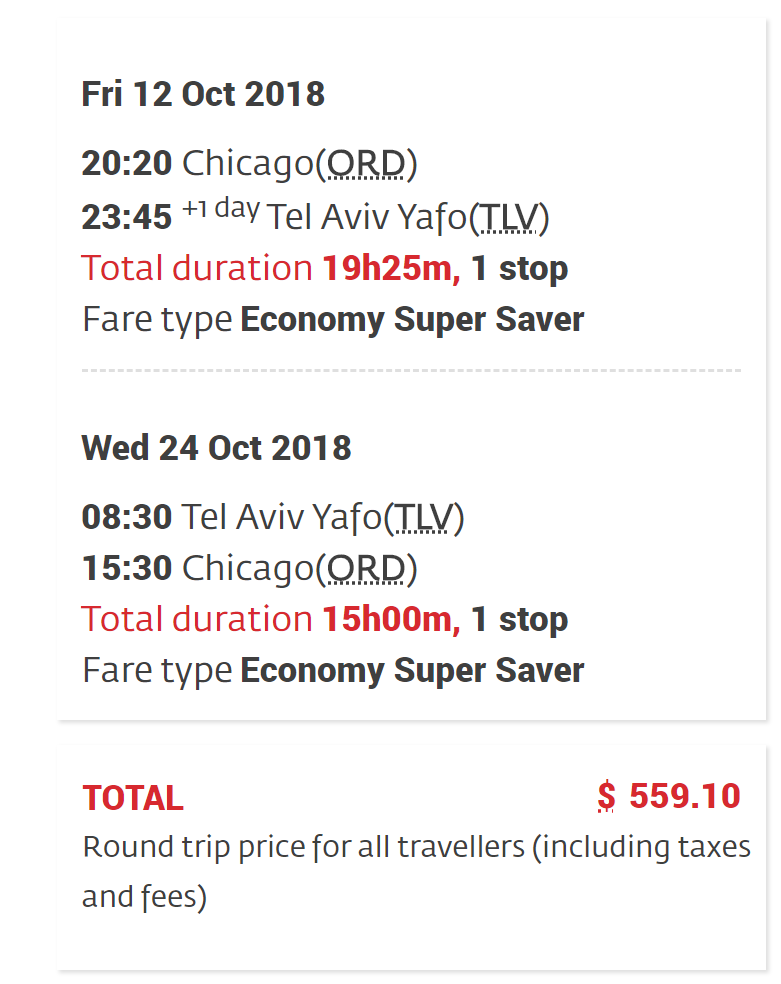Click the underlined dollar currency symbol
Screen dimensions: 781x984
pos(606,796)
